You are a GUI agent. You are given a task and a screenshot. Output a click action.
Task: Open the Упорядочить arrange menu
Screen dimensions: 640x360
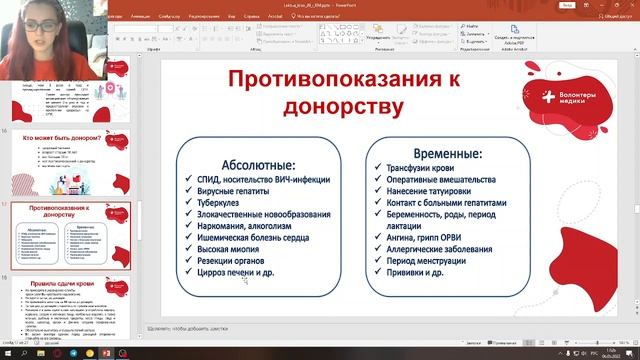pyautogui.click(x=378, y=33)
